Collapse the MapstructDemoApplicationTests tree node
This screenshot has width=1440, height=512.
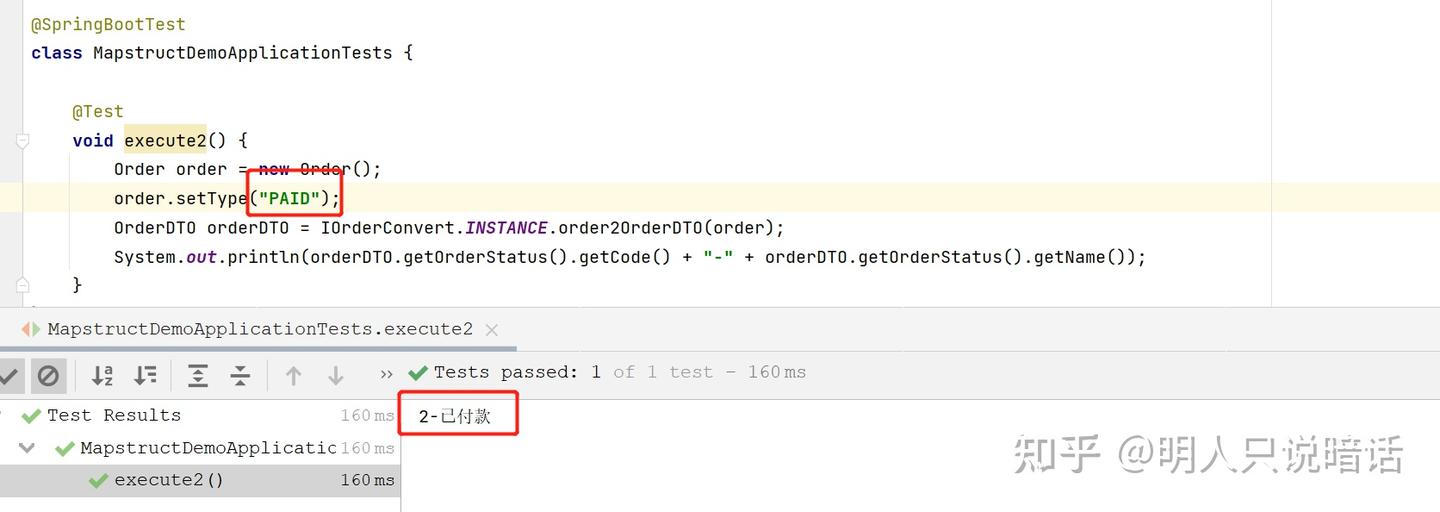click(27, 448)
